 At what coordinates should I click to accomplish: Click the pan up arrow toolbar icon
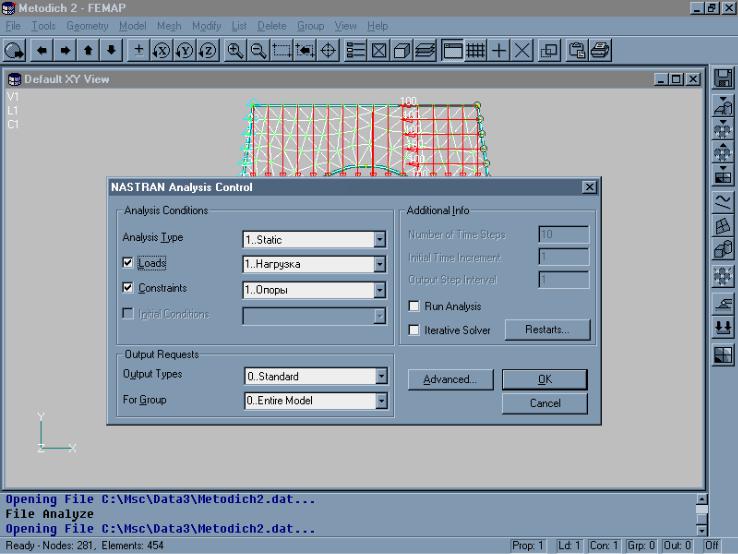pos(88,50)
